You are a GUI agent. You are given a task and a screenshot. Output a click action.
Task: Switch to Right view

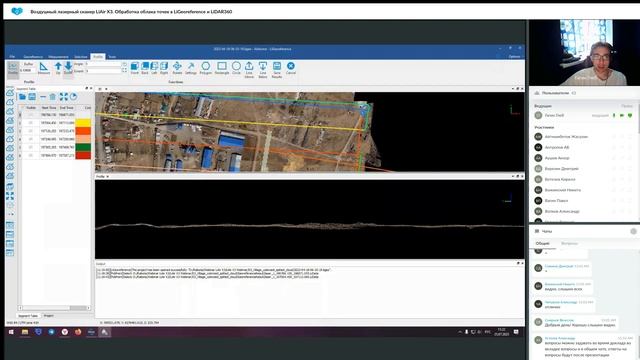point(164,68)
